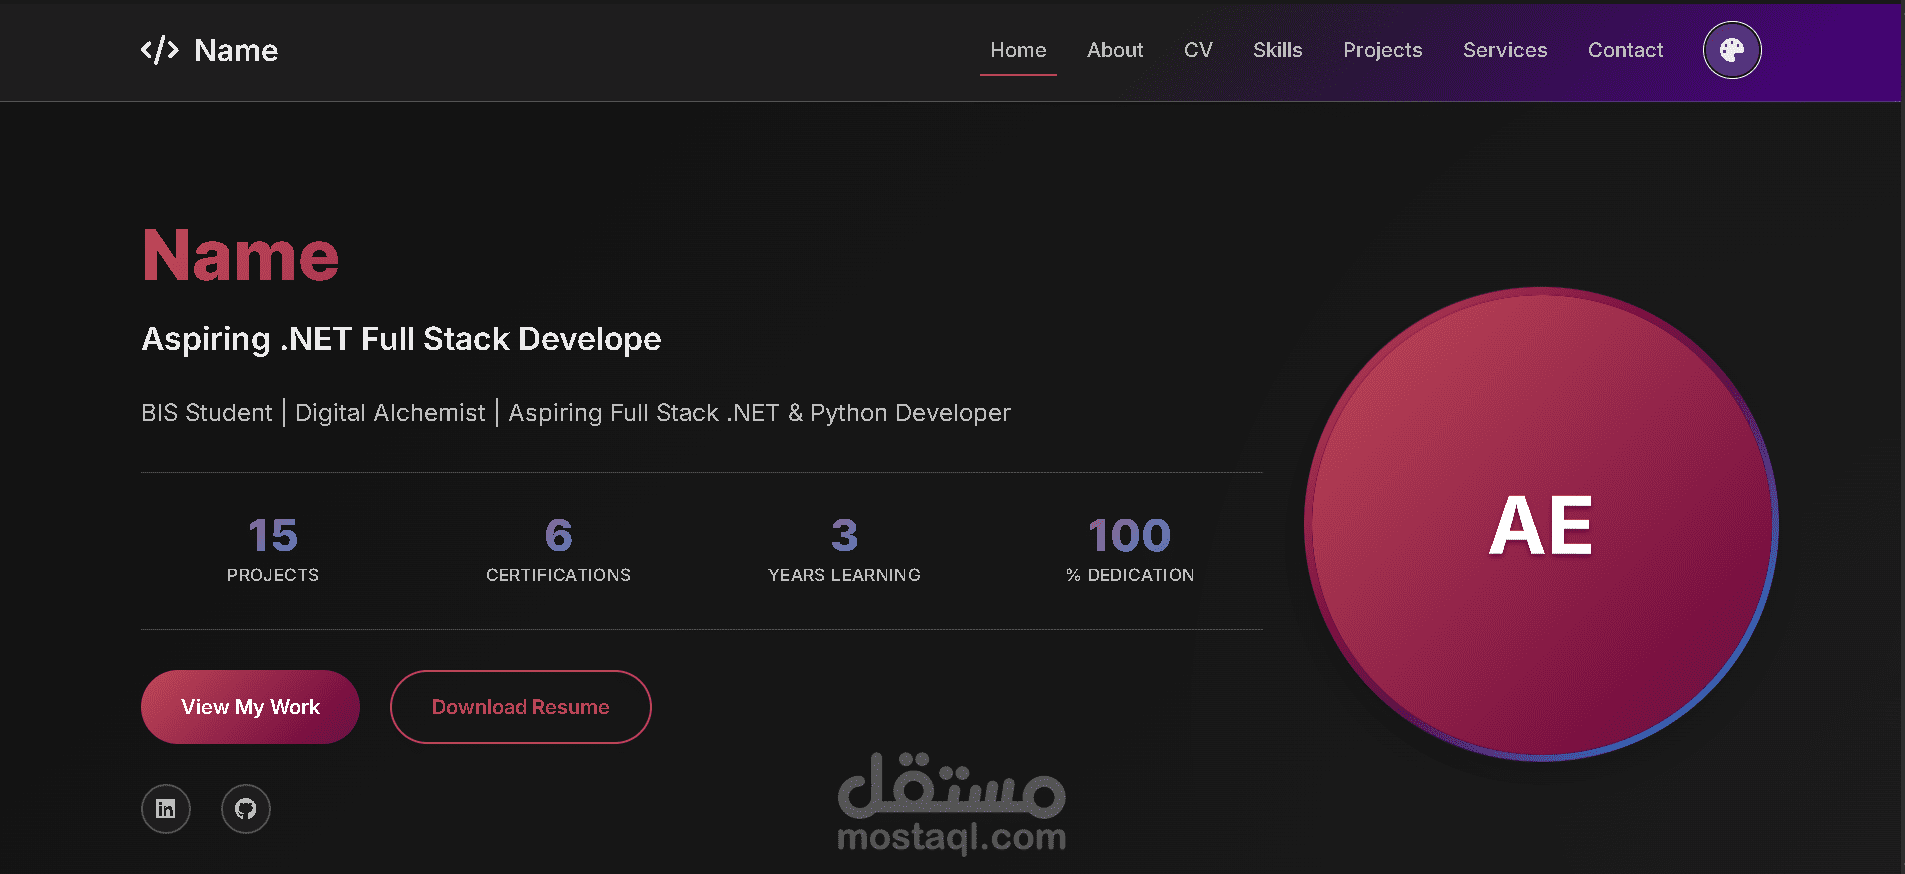Image resolution: width=1905 pixels, height=874 pixels.
Task: Open the About section link
Action: (x=1114, y=50)
